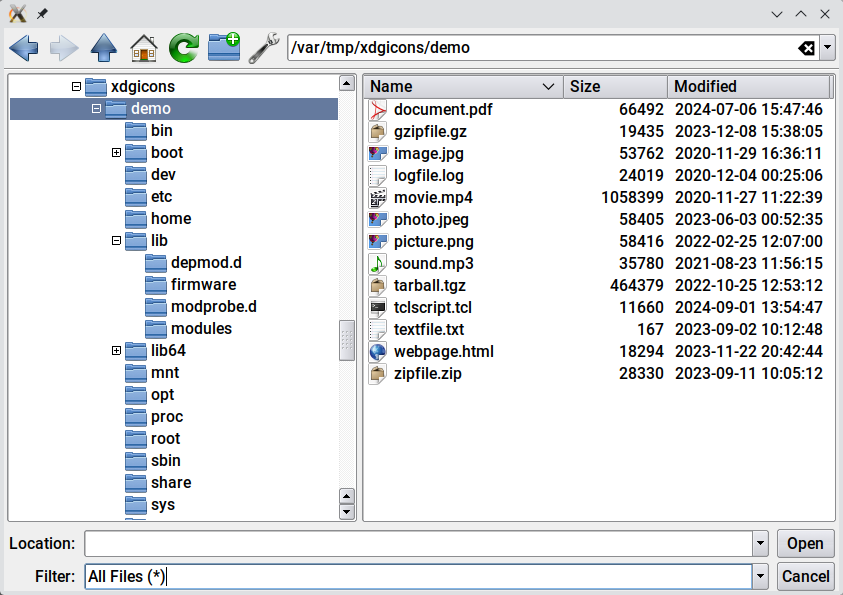Sort by the Modified column header
This screenshot has height=595, width=843.
[x=749, y=87]
